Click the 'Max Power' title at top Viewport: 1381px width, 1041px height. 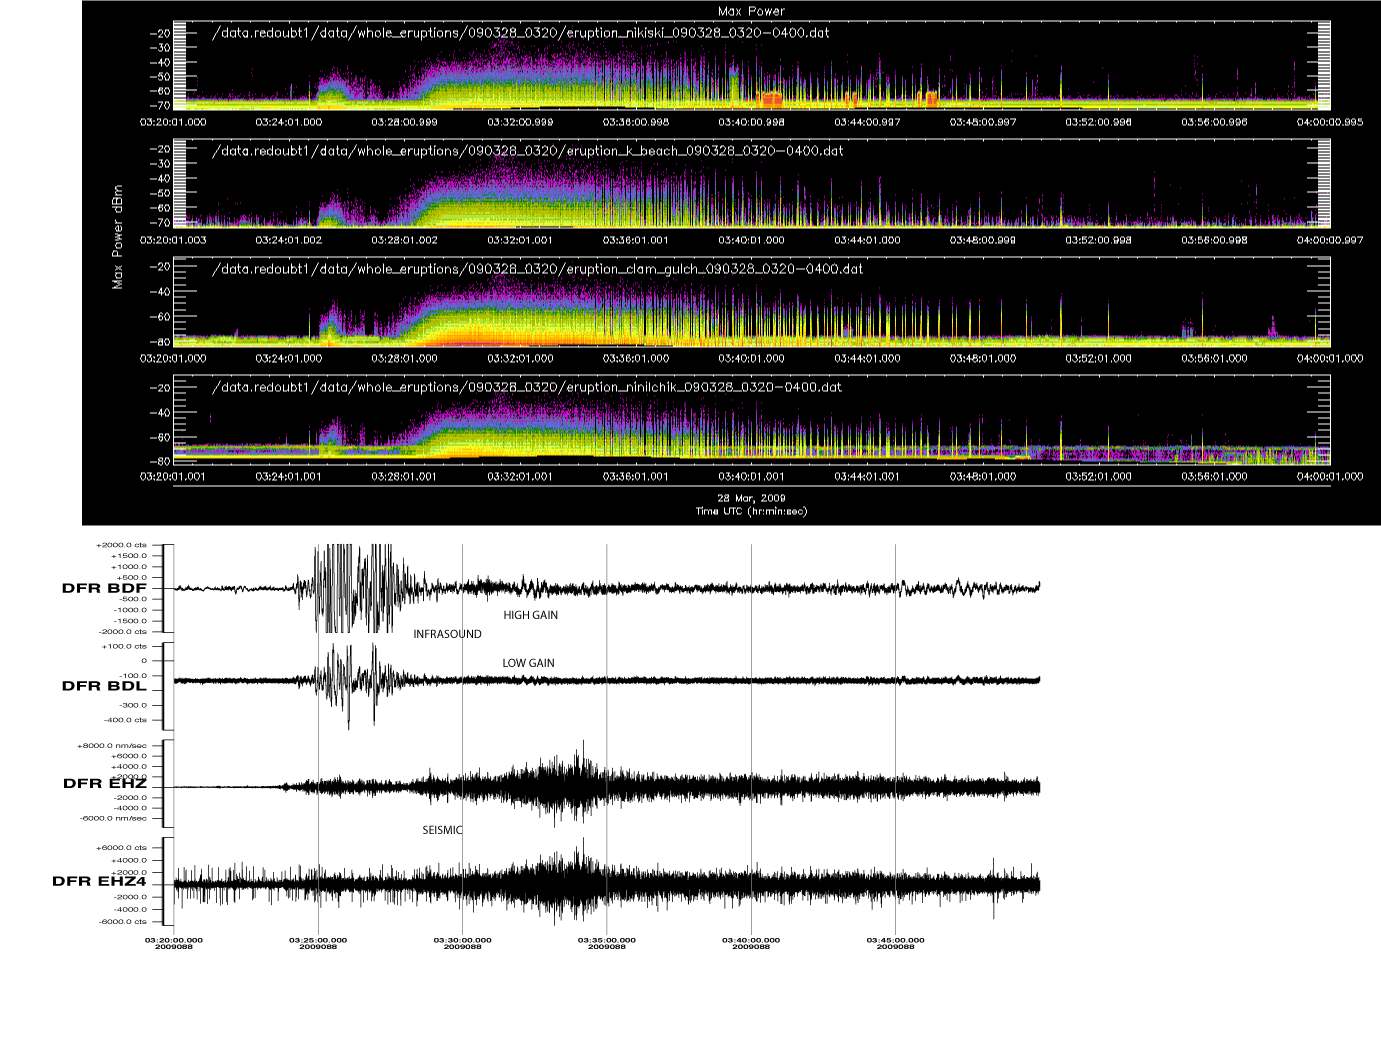click(x=751, y=11)
